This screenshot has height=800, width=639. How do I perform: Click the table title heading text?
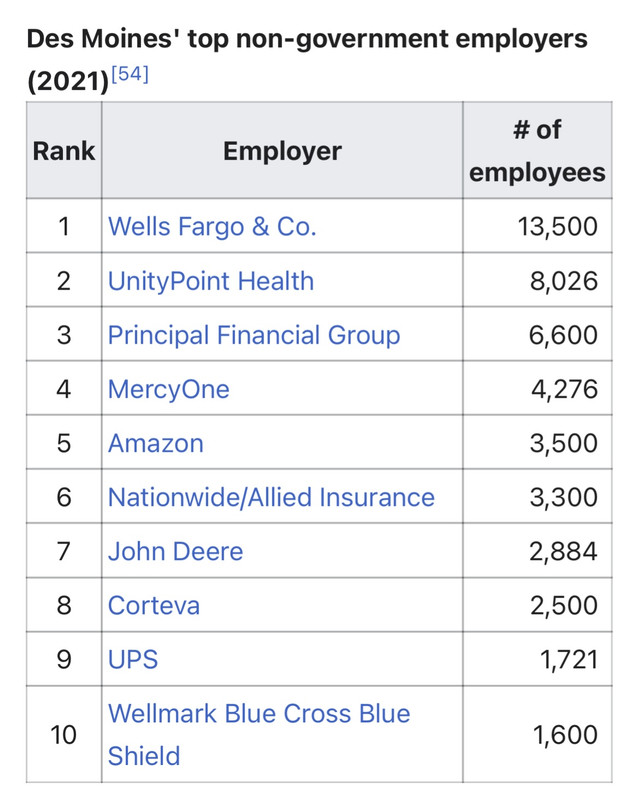coord(307,60)
